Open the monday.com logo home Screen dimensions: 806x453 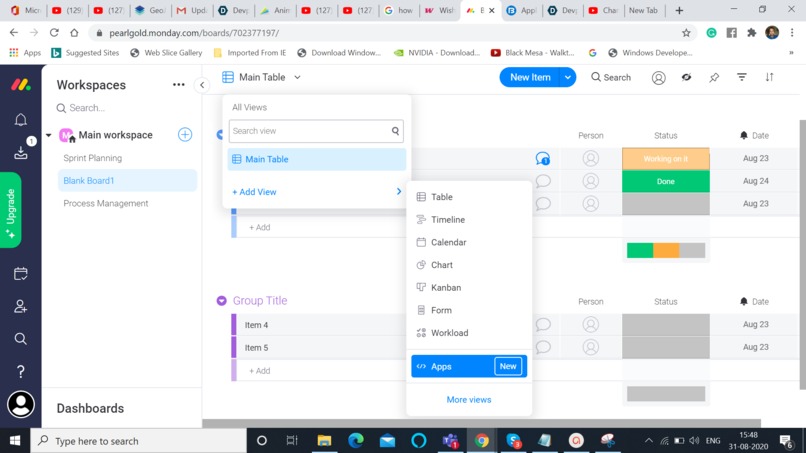click(x=21, y=84)
